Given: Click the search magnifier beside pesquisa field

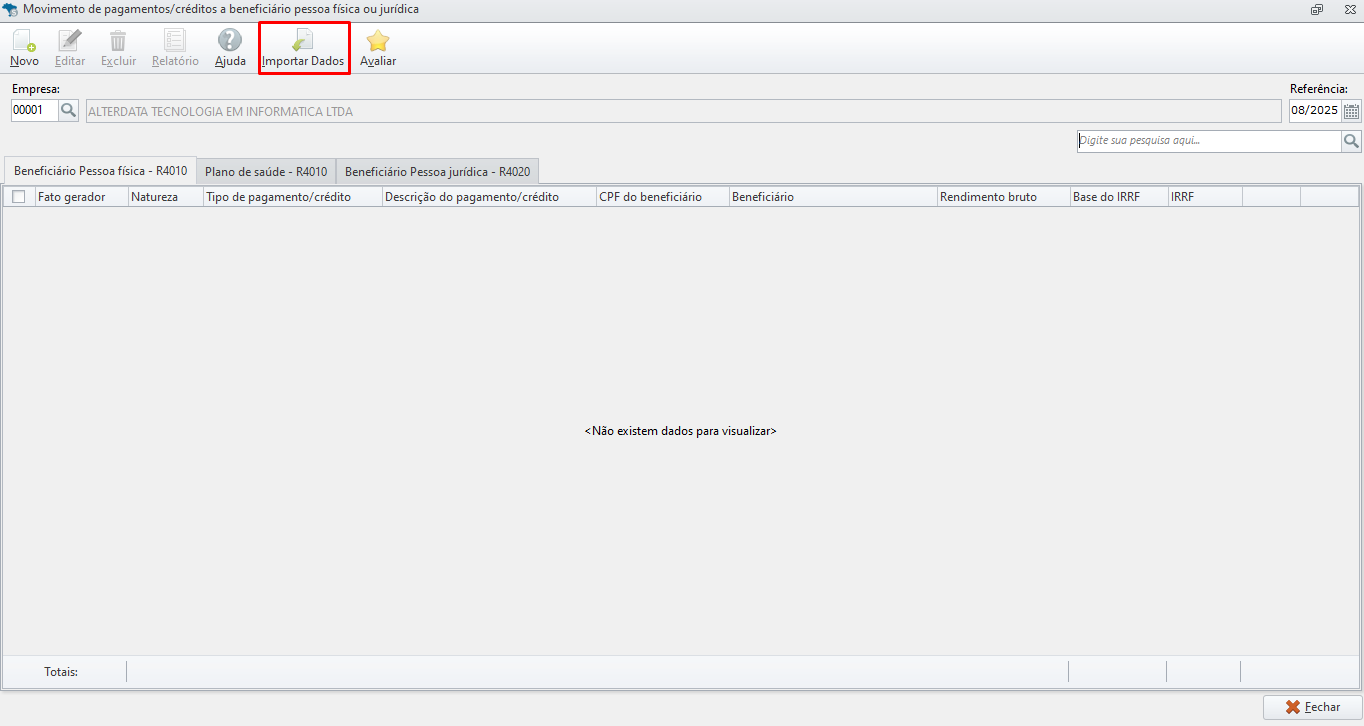Looking at the screenshot, I should point(1351,141).
